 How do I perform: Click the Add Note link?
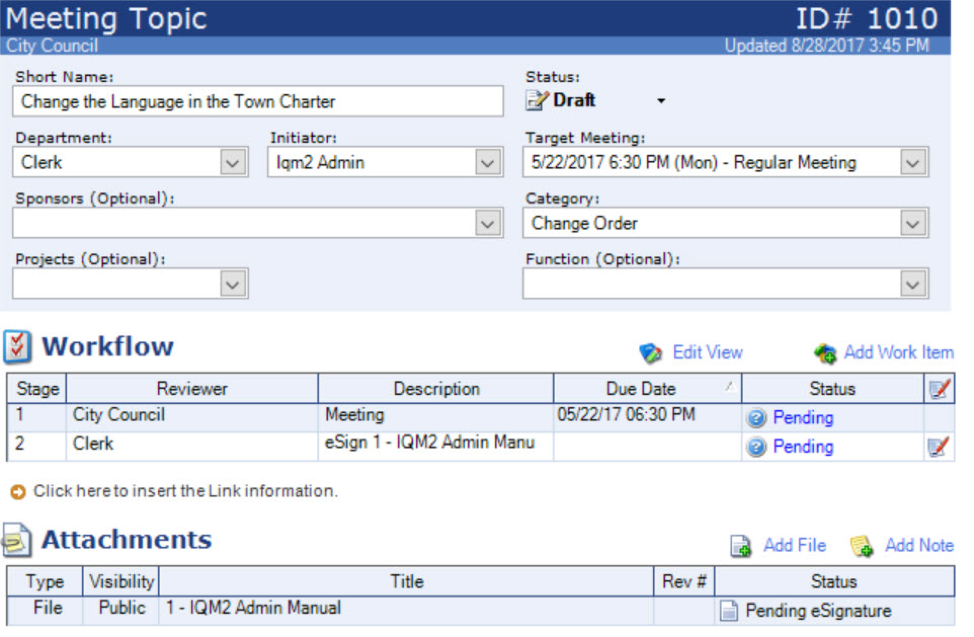tap(919, 545)
